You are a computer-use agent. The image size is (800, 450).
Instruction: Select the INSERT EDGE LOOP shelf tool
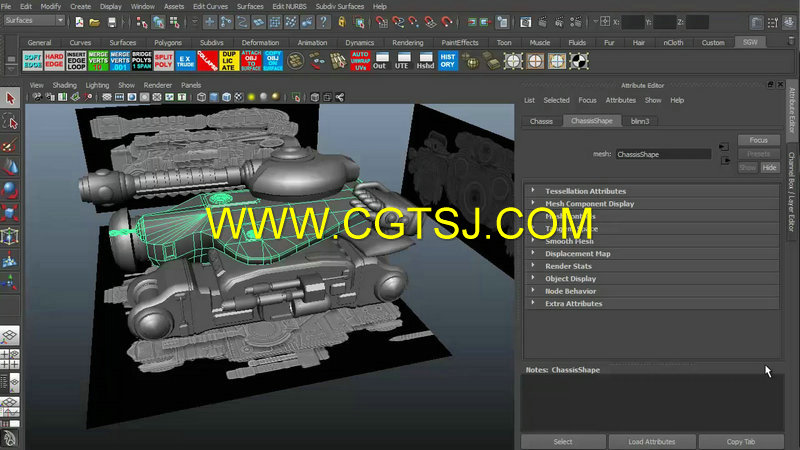point(76,61)
